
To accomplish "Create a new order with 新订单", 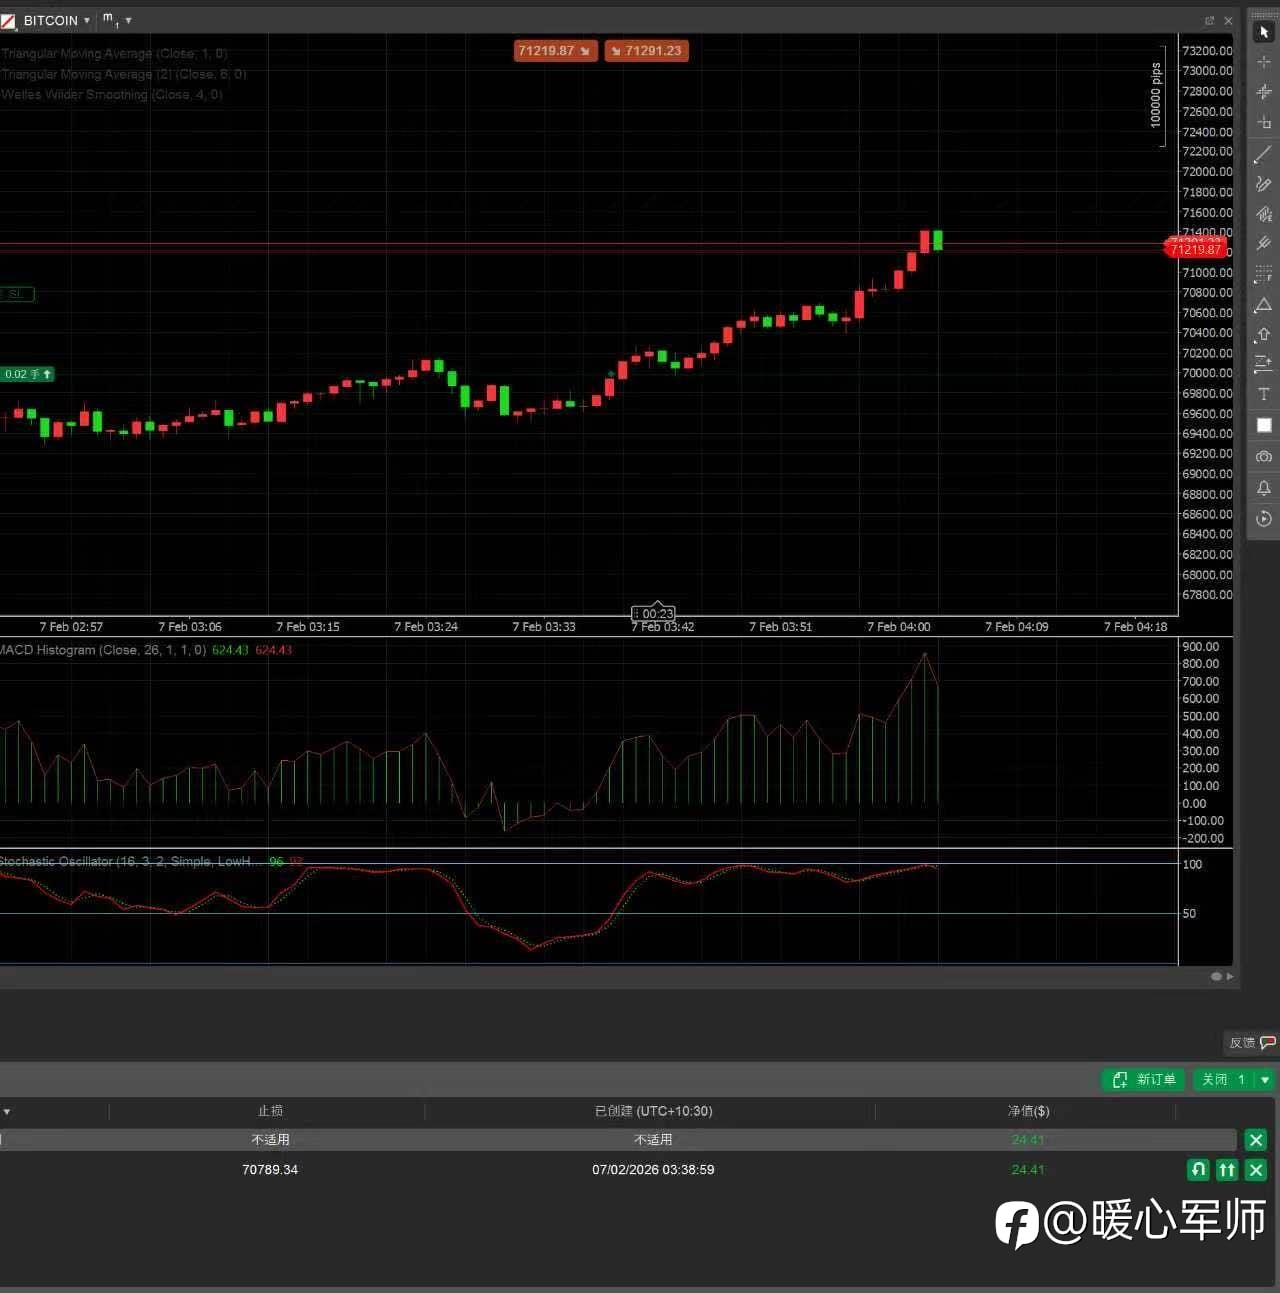I will tap(1144, 1080).
